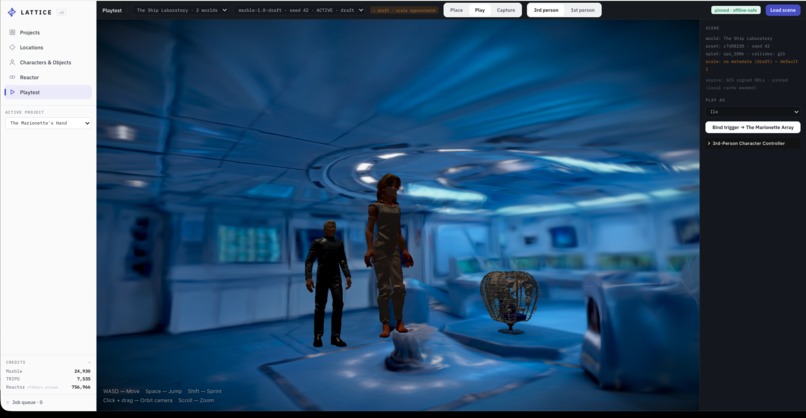Viewport: 806px width, 418px height.
Task: Click the LATTICE wordmark
Action: [x=36, y=12]
